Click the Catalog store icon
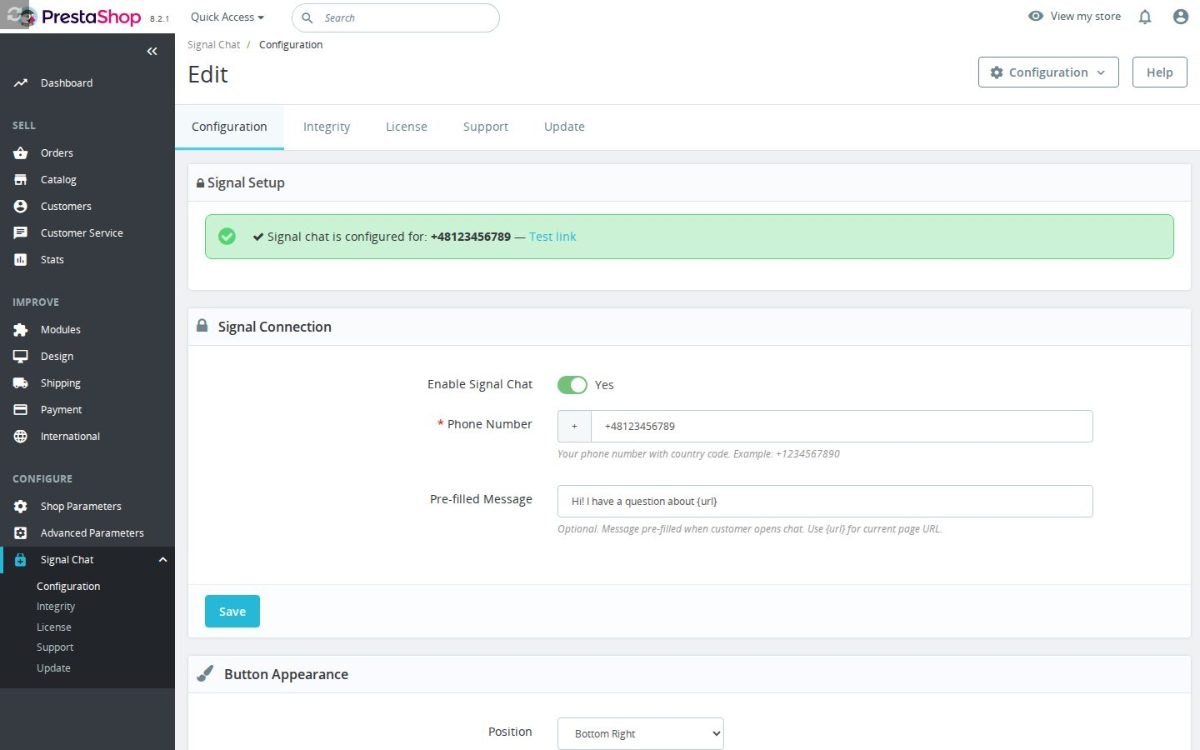Screen dimensions: 1200x750 click(20, 180)
